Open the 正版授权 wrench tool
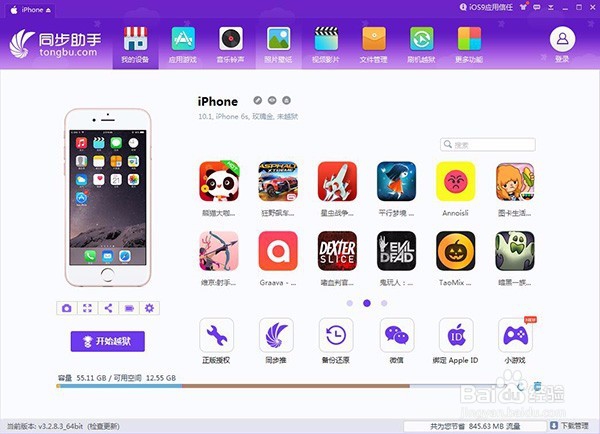The width and height of the screenshot is (600, 434). tap(217, 335)
